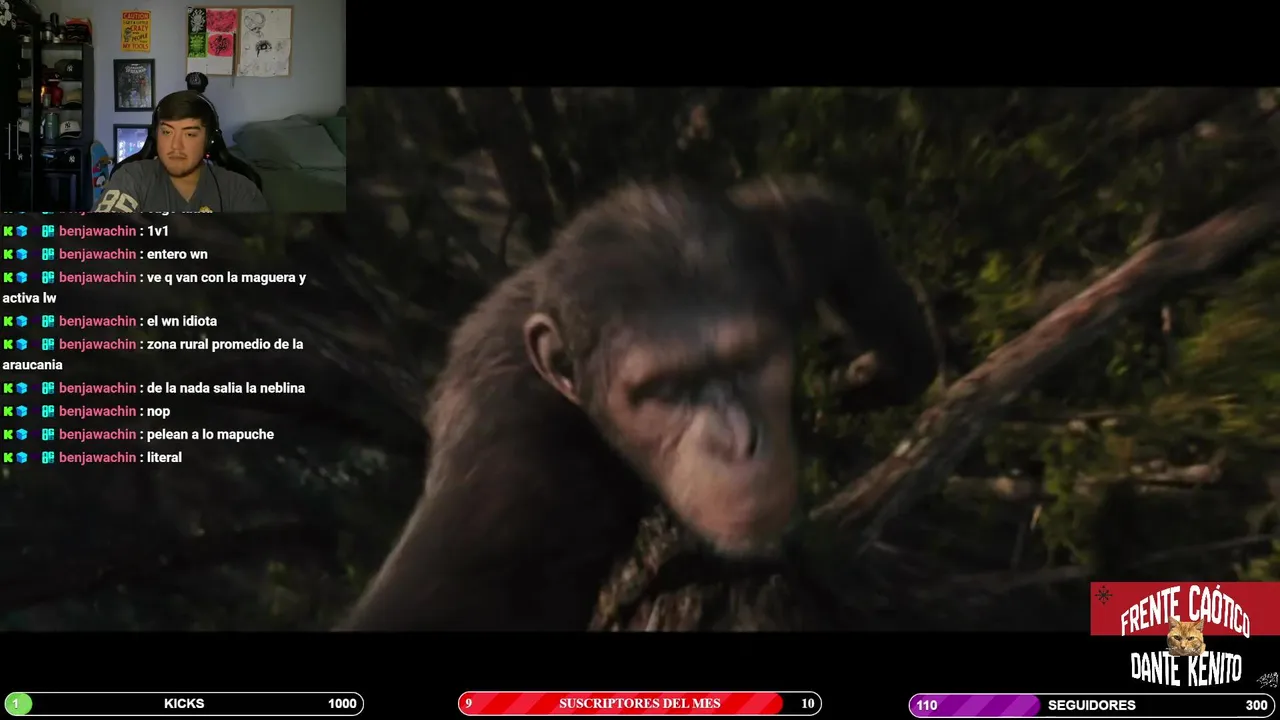1280x720 pixels.
Task: Click the streamer webcam feed
Action: pos(173,106)
